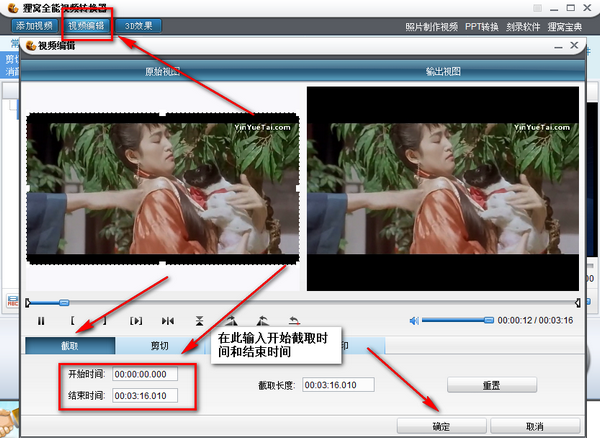Click the right trim end marker on timeline
This screenshot has width=600, height=438.
[x=577, y=303]
